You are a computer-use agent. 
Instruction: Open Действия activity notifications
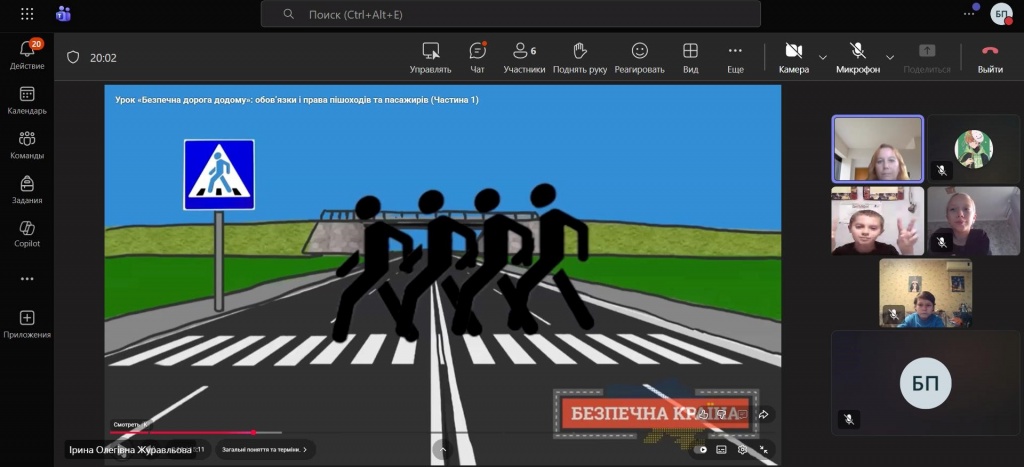[x=27, y=55]
